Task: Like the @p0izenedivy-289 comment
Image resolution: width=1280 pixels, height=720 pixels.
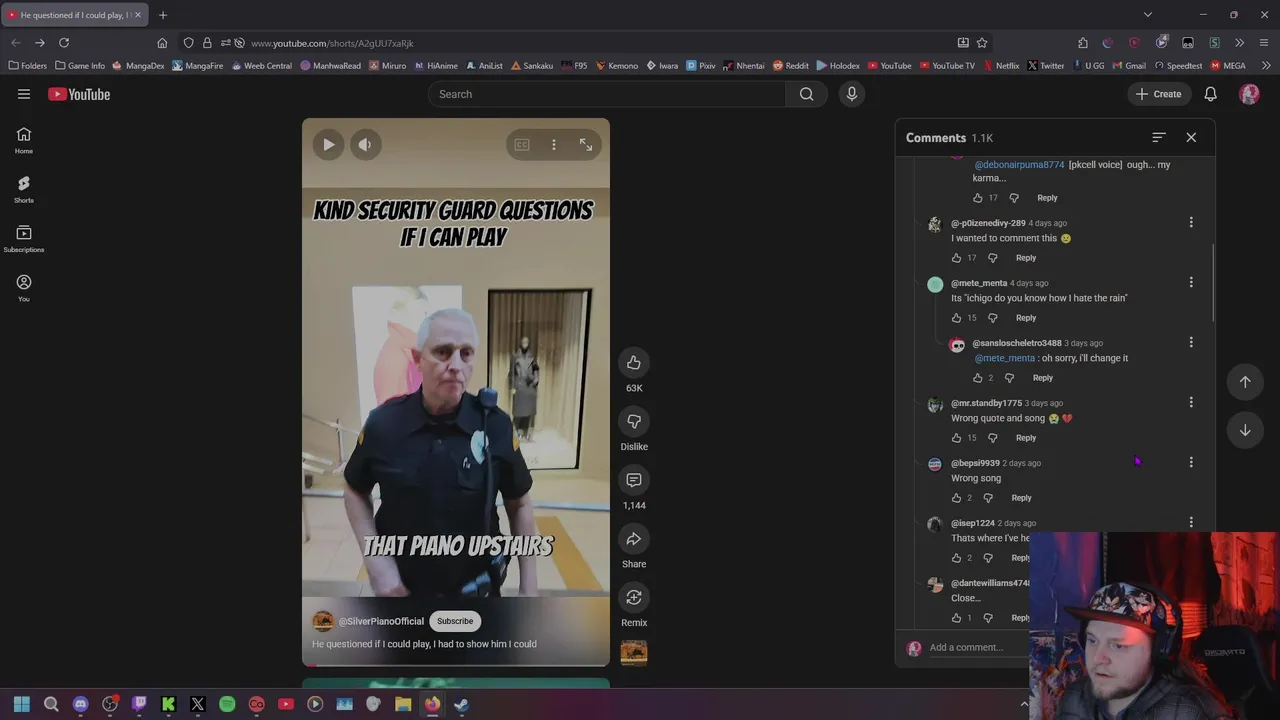Action: click(956, 258)
